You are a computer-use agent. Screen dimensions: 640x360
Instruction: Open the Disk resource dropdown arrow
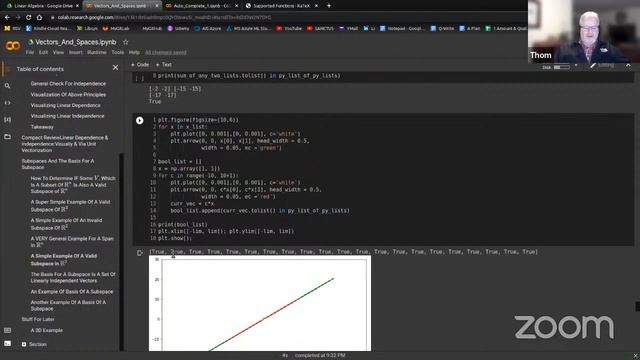[576, 65]
